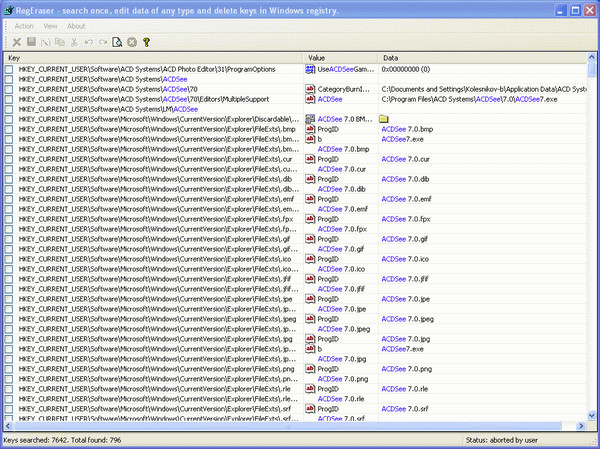Click the yellow folder icon in Data column
This screenshot has height=449, width=600.
point(384,119)
